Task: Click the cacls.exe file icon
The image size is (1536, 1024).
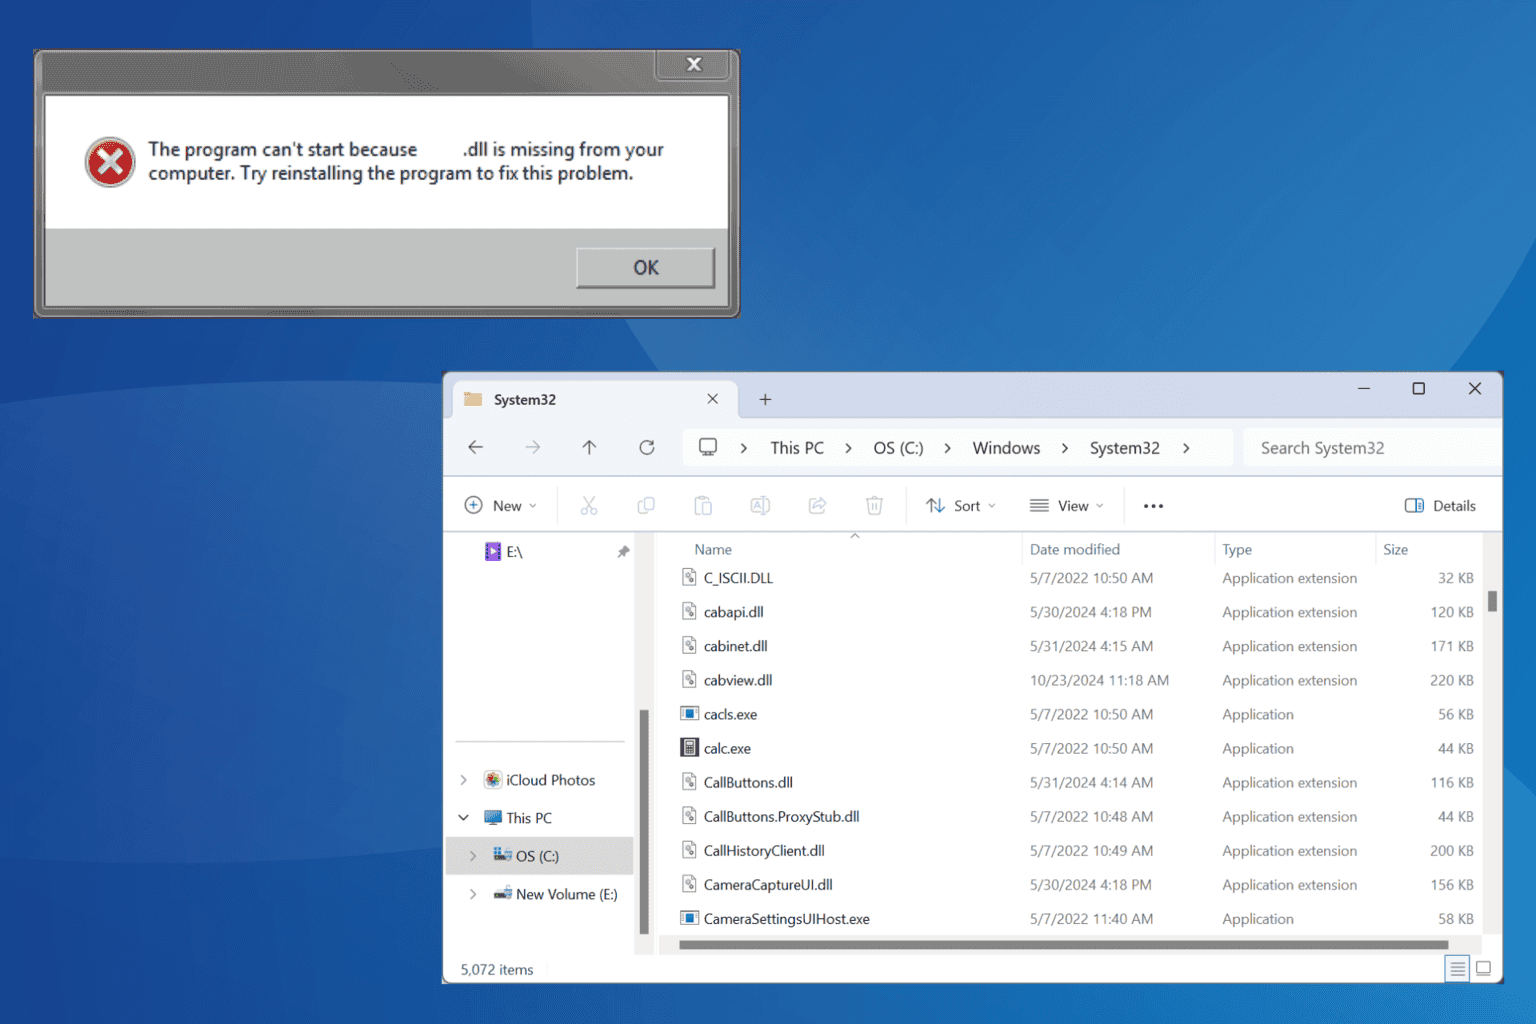Action: 689,713
